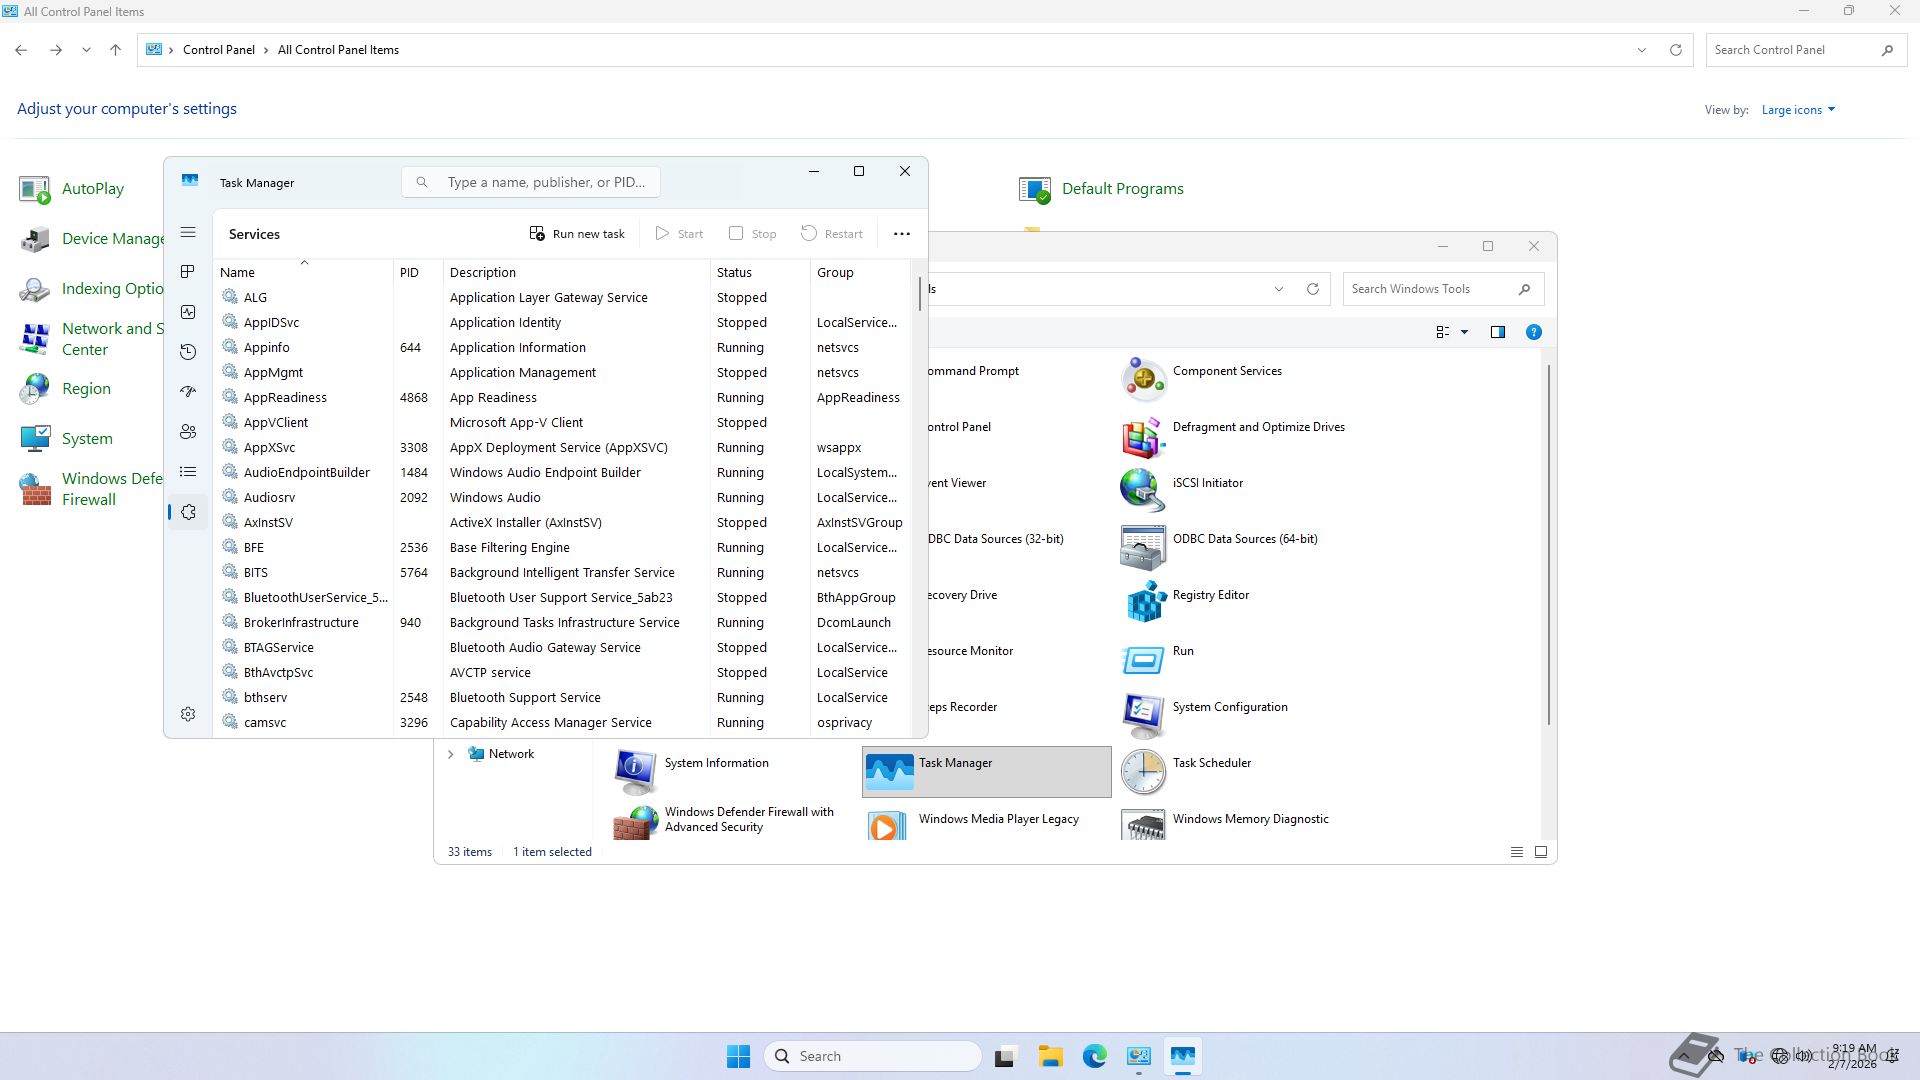Toggle the preview pane in Windows Tools
This screenshot has height=1080, width=1920.
point(1497,332)
